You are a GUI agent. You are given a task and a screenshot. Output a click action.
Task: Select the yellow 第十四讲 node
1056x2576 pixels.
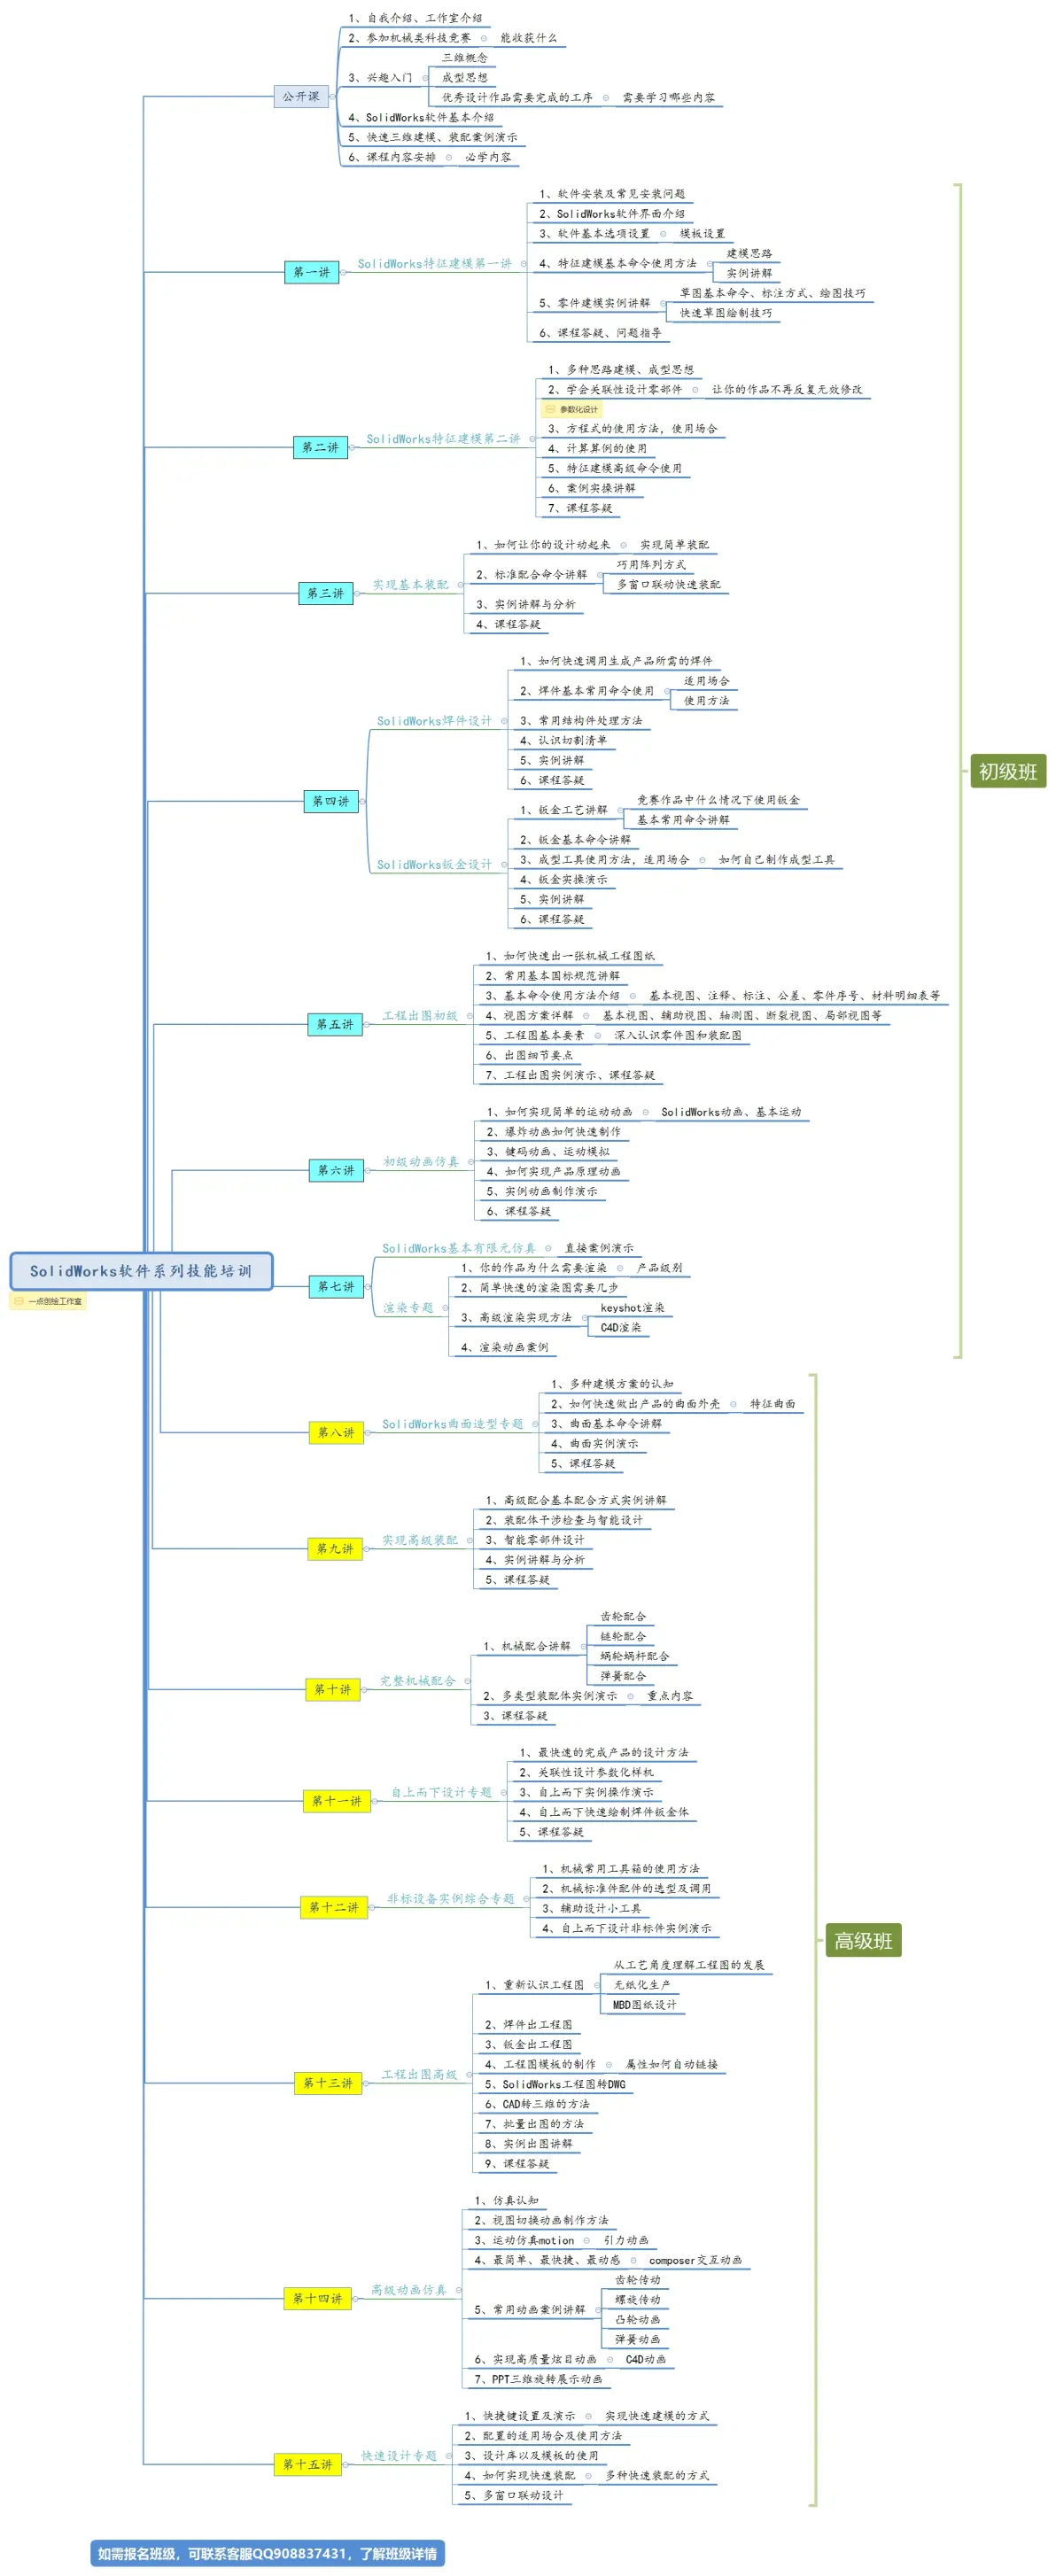click(x=317, y=2298)
